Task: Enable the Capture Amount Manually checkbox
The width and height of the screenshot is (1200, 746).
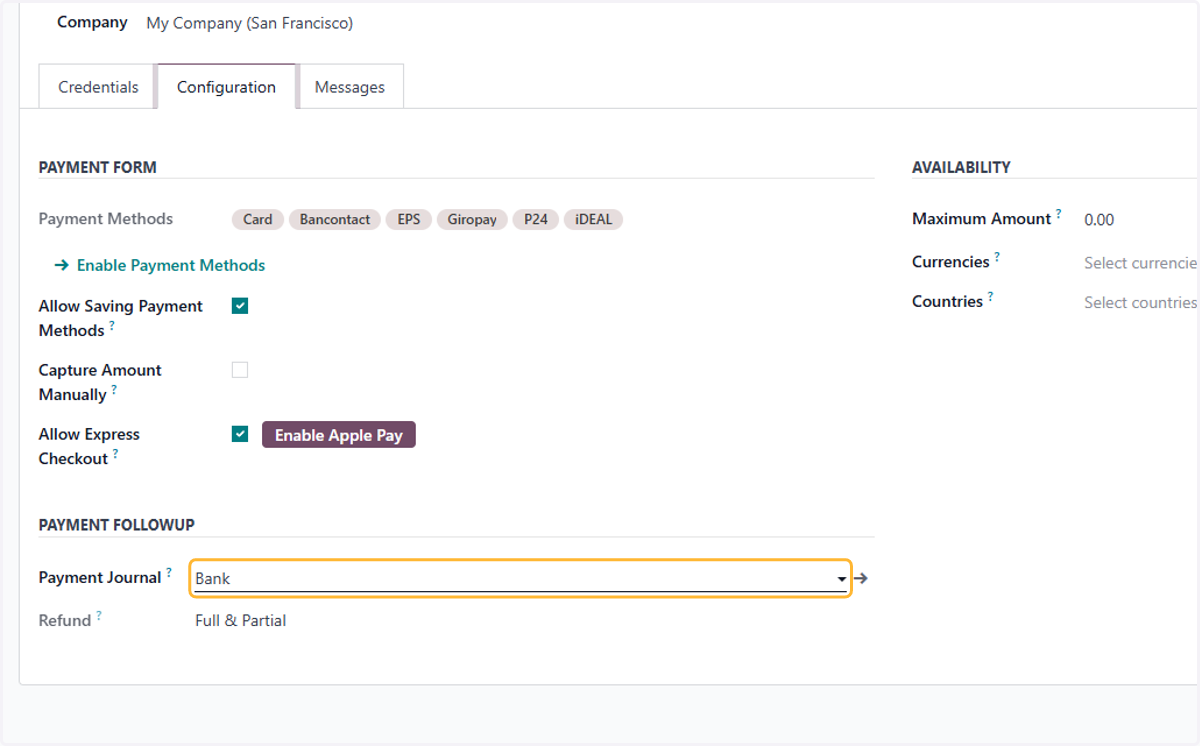Action: click(x=240, y=370)
